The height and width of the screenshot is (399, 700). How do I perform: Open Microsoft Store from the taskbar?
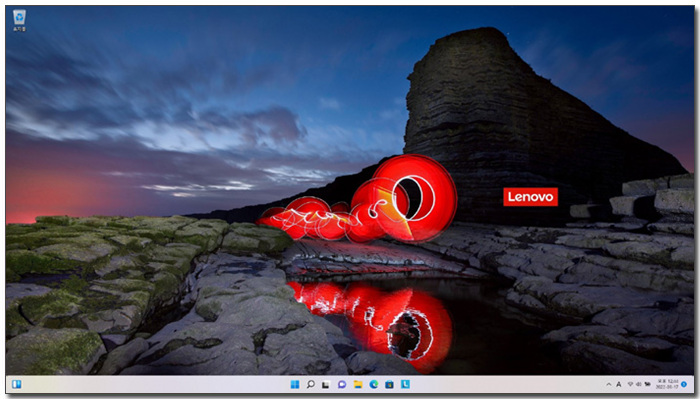point(389,384)
